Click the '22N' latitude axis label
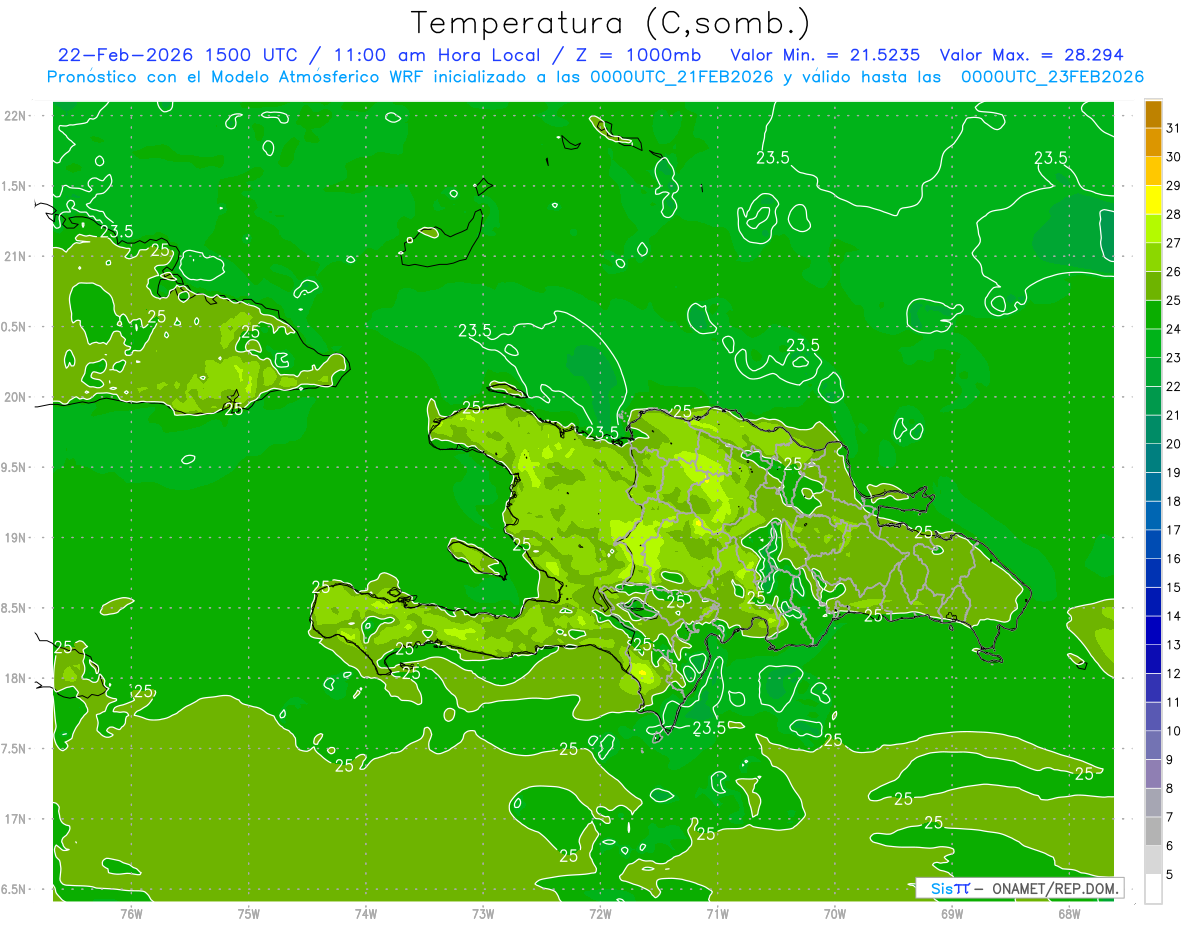1200x927 pixels. coord(16,116)
